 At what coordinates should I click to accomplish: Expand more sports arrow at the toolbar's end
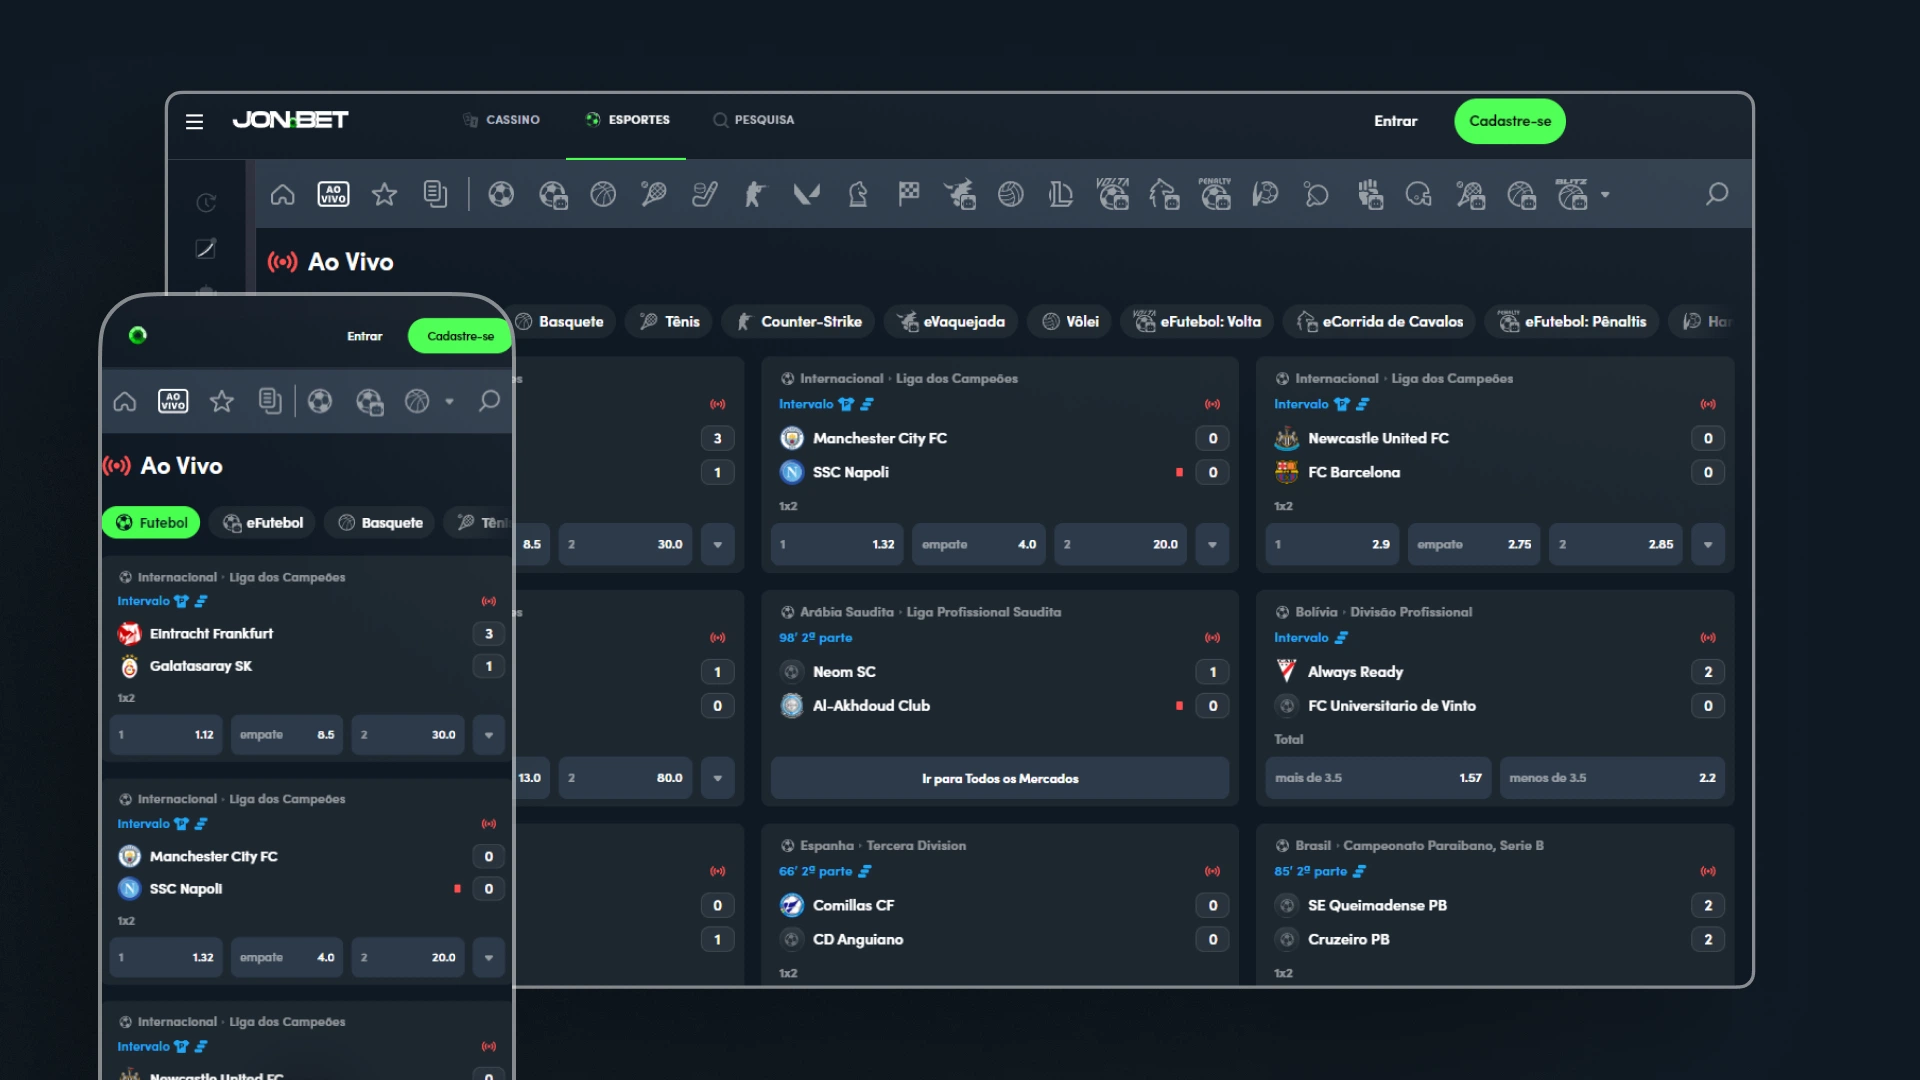(1605, 195)
